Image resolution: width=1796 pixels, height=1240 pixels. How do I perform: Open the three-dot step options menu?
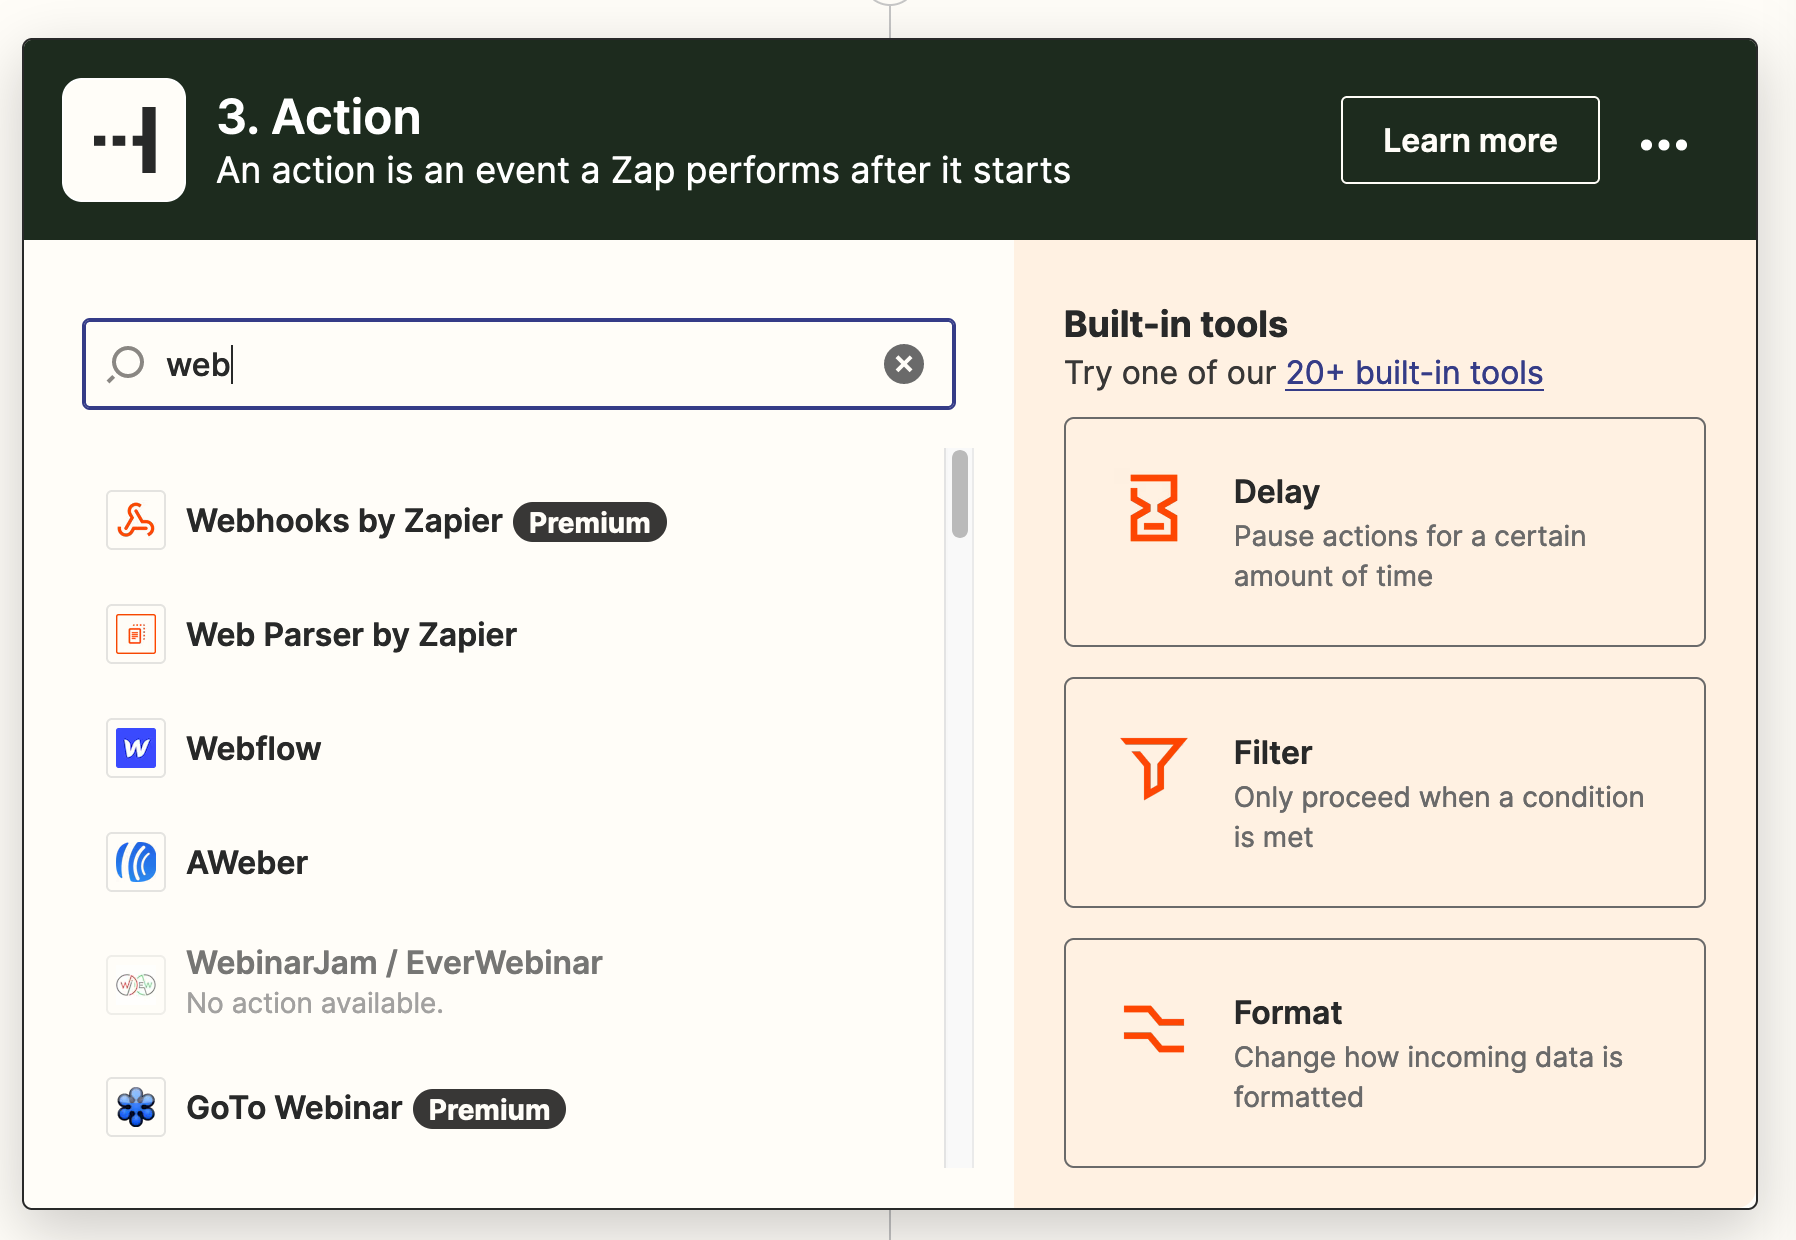pos(1663,144)
